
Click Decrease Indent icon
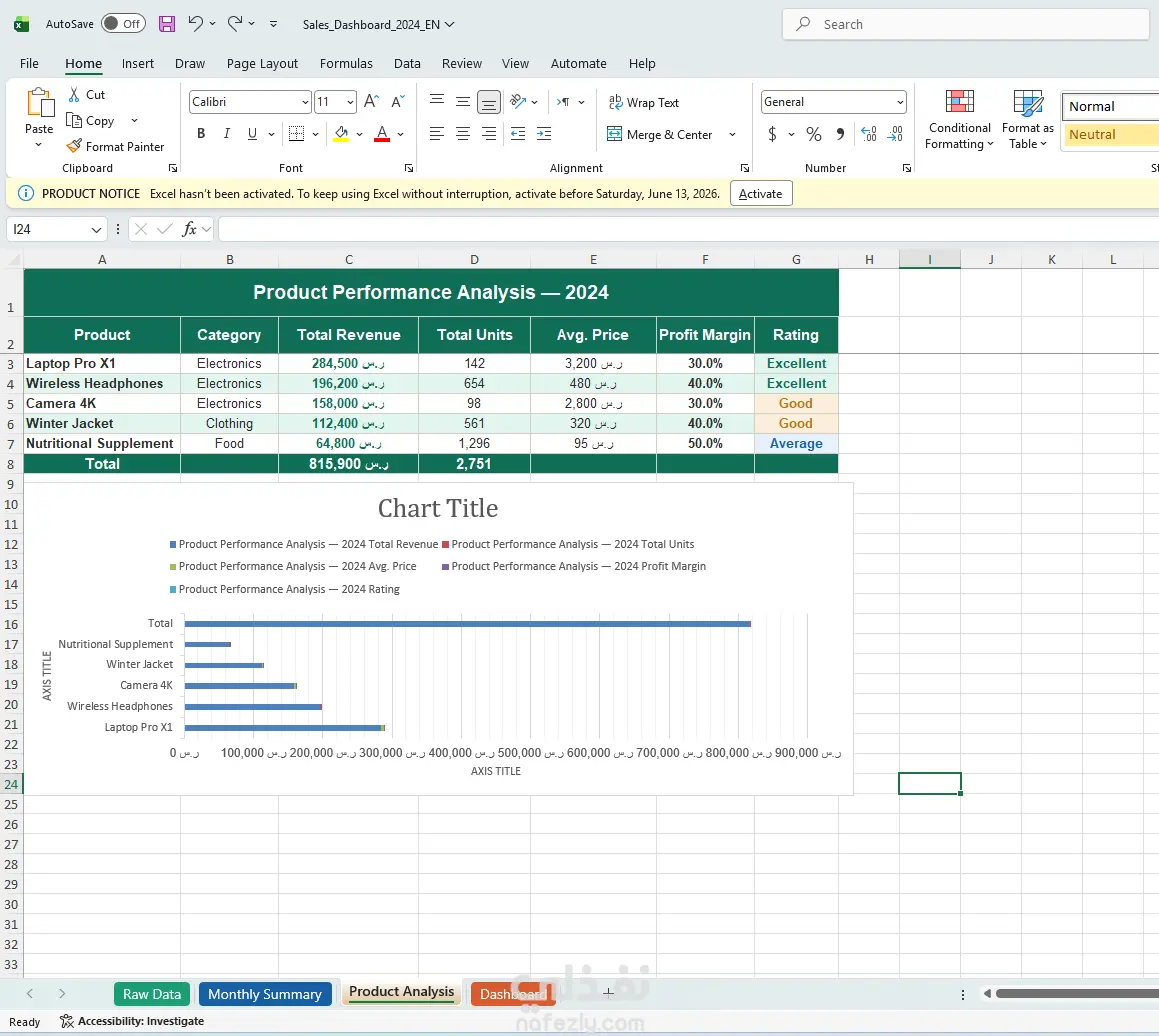tap(518, 134)
